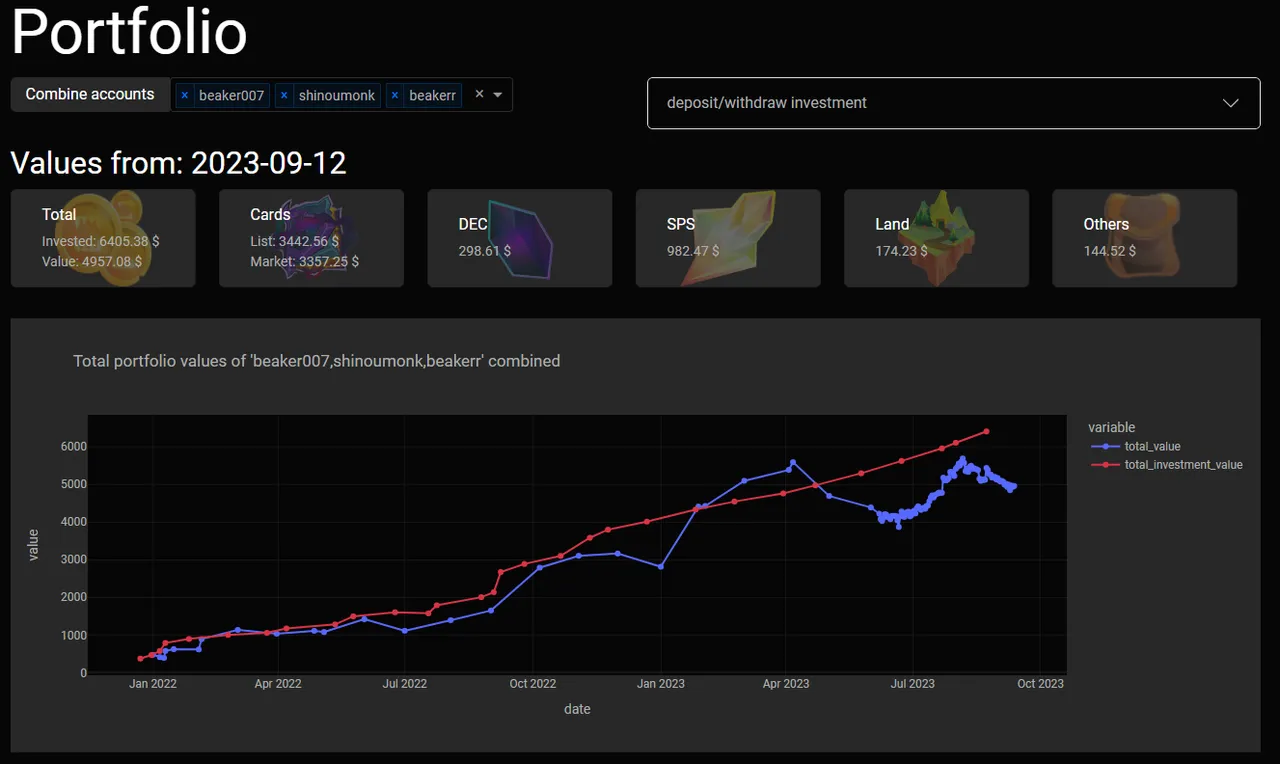Click the 'Apr 2023' x-axis label
This screenshot has width=1280, height=764.
tap(786, 684)
